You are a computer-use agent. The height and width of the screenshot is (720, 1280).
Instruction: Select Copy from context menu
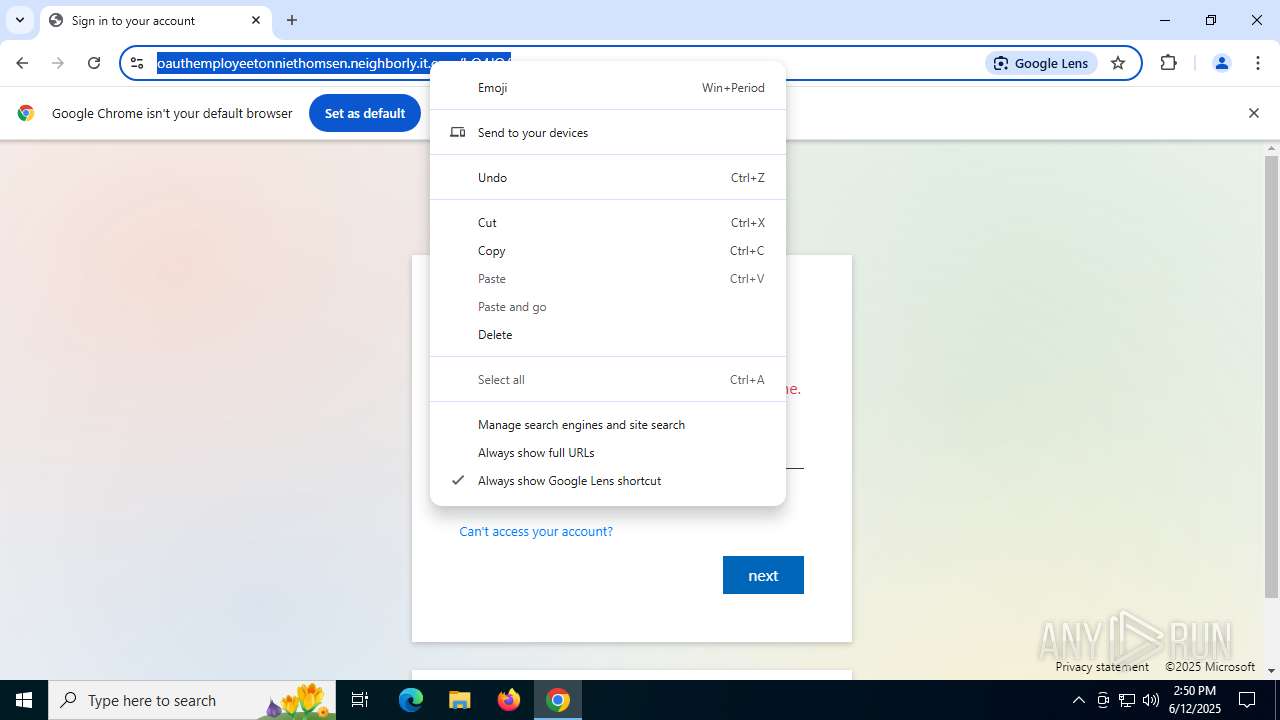coord(608,251)
